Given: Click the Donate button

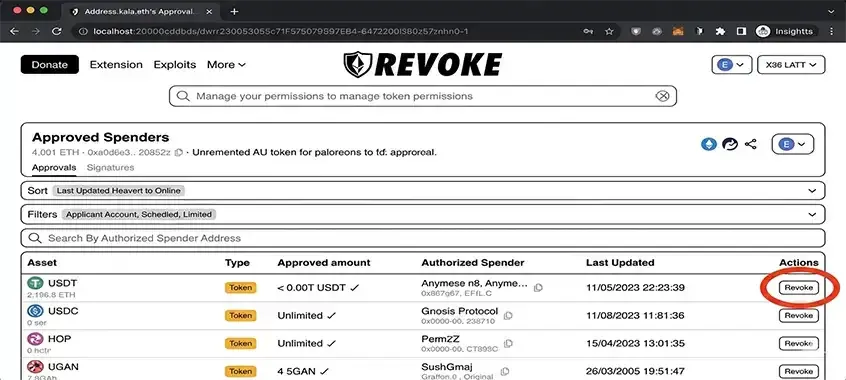Looking at the screenshot, I should pos(50,65).
